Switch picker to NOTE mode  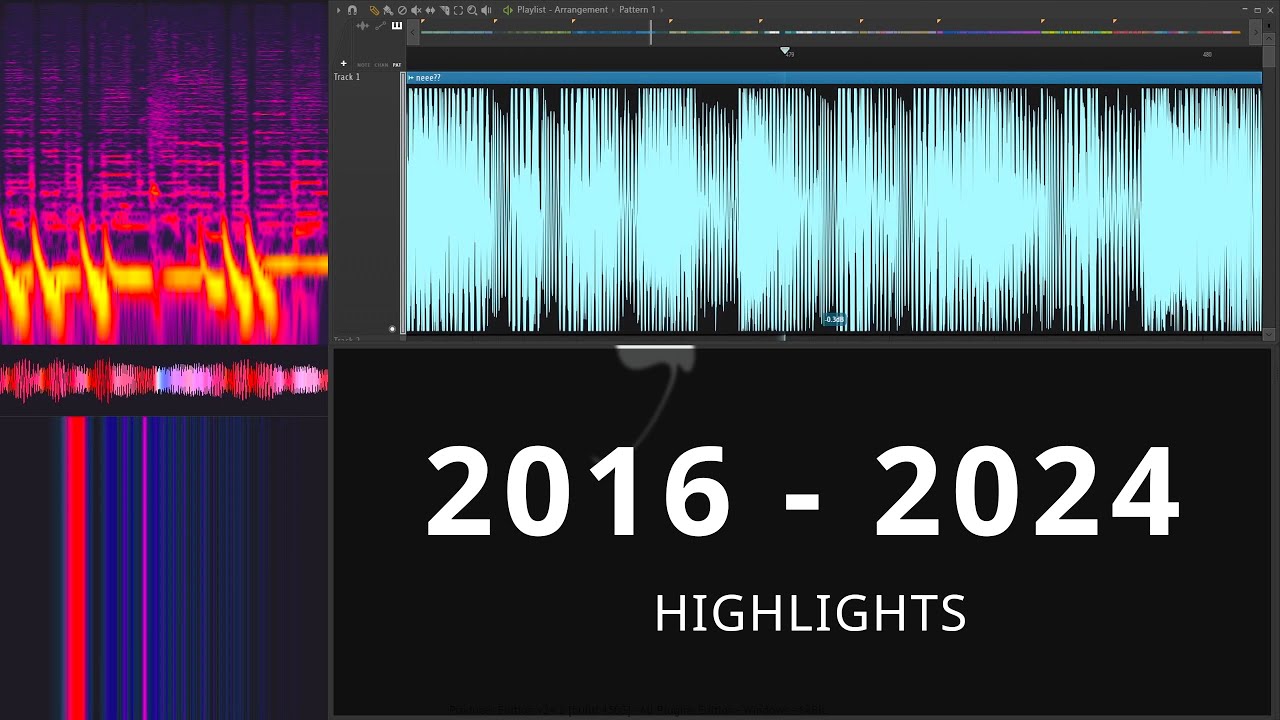[x=363, y=65]
